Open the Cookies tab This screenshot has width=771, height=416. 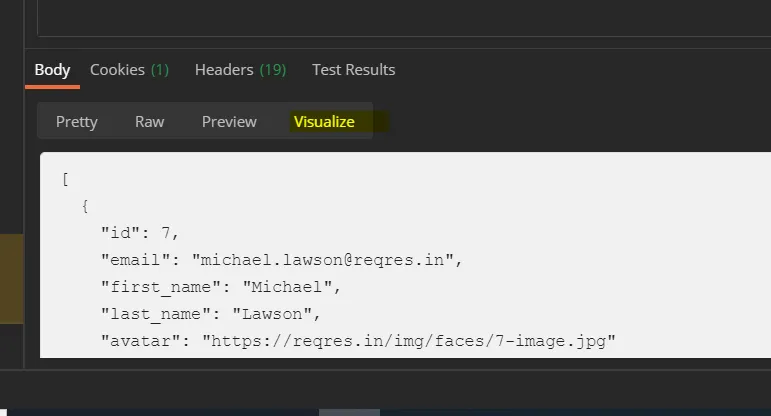click(129, 70)
